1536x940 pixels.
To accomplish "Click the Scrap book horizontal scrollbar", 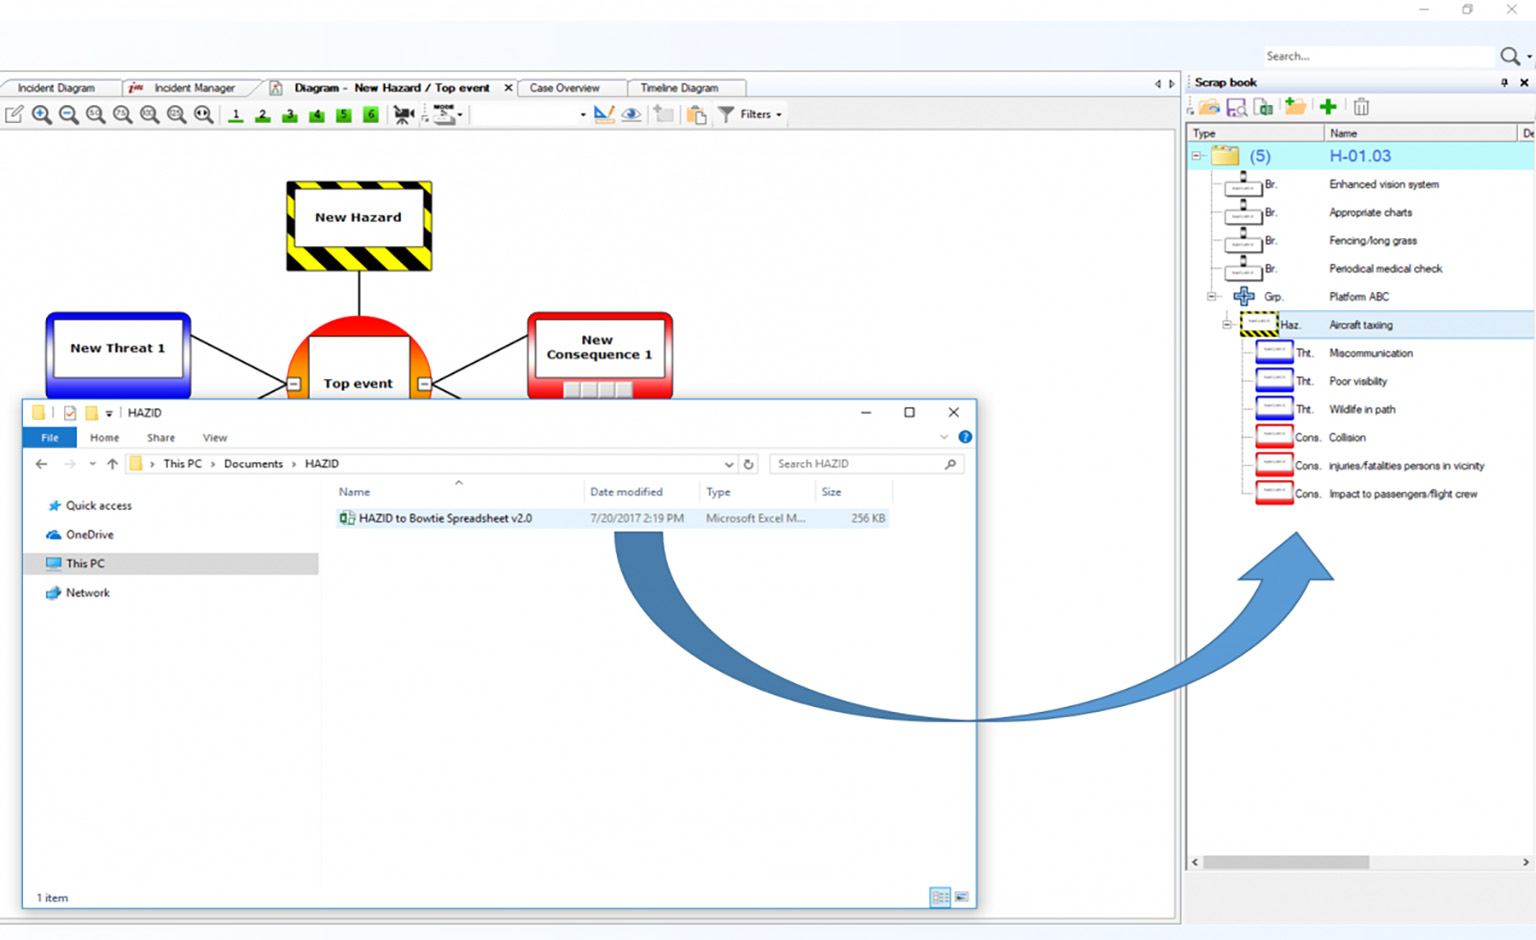I will 1285,862.
